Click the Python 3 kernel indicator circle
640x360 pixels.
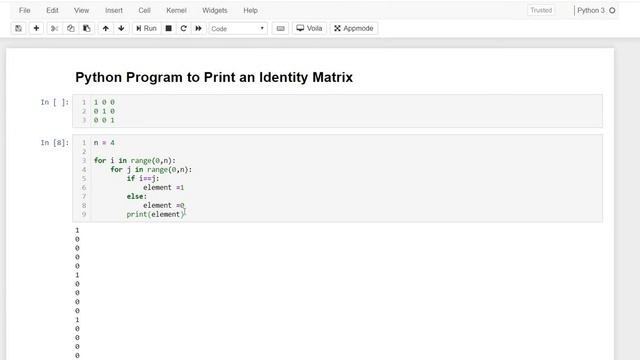tap(612, 10)
